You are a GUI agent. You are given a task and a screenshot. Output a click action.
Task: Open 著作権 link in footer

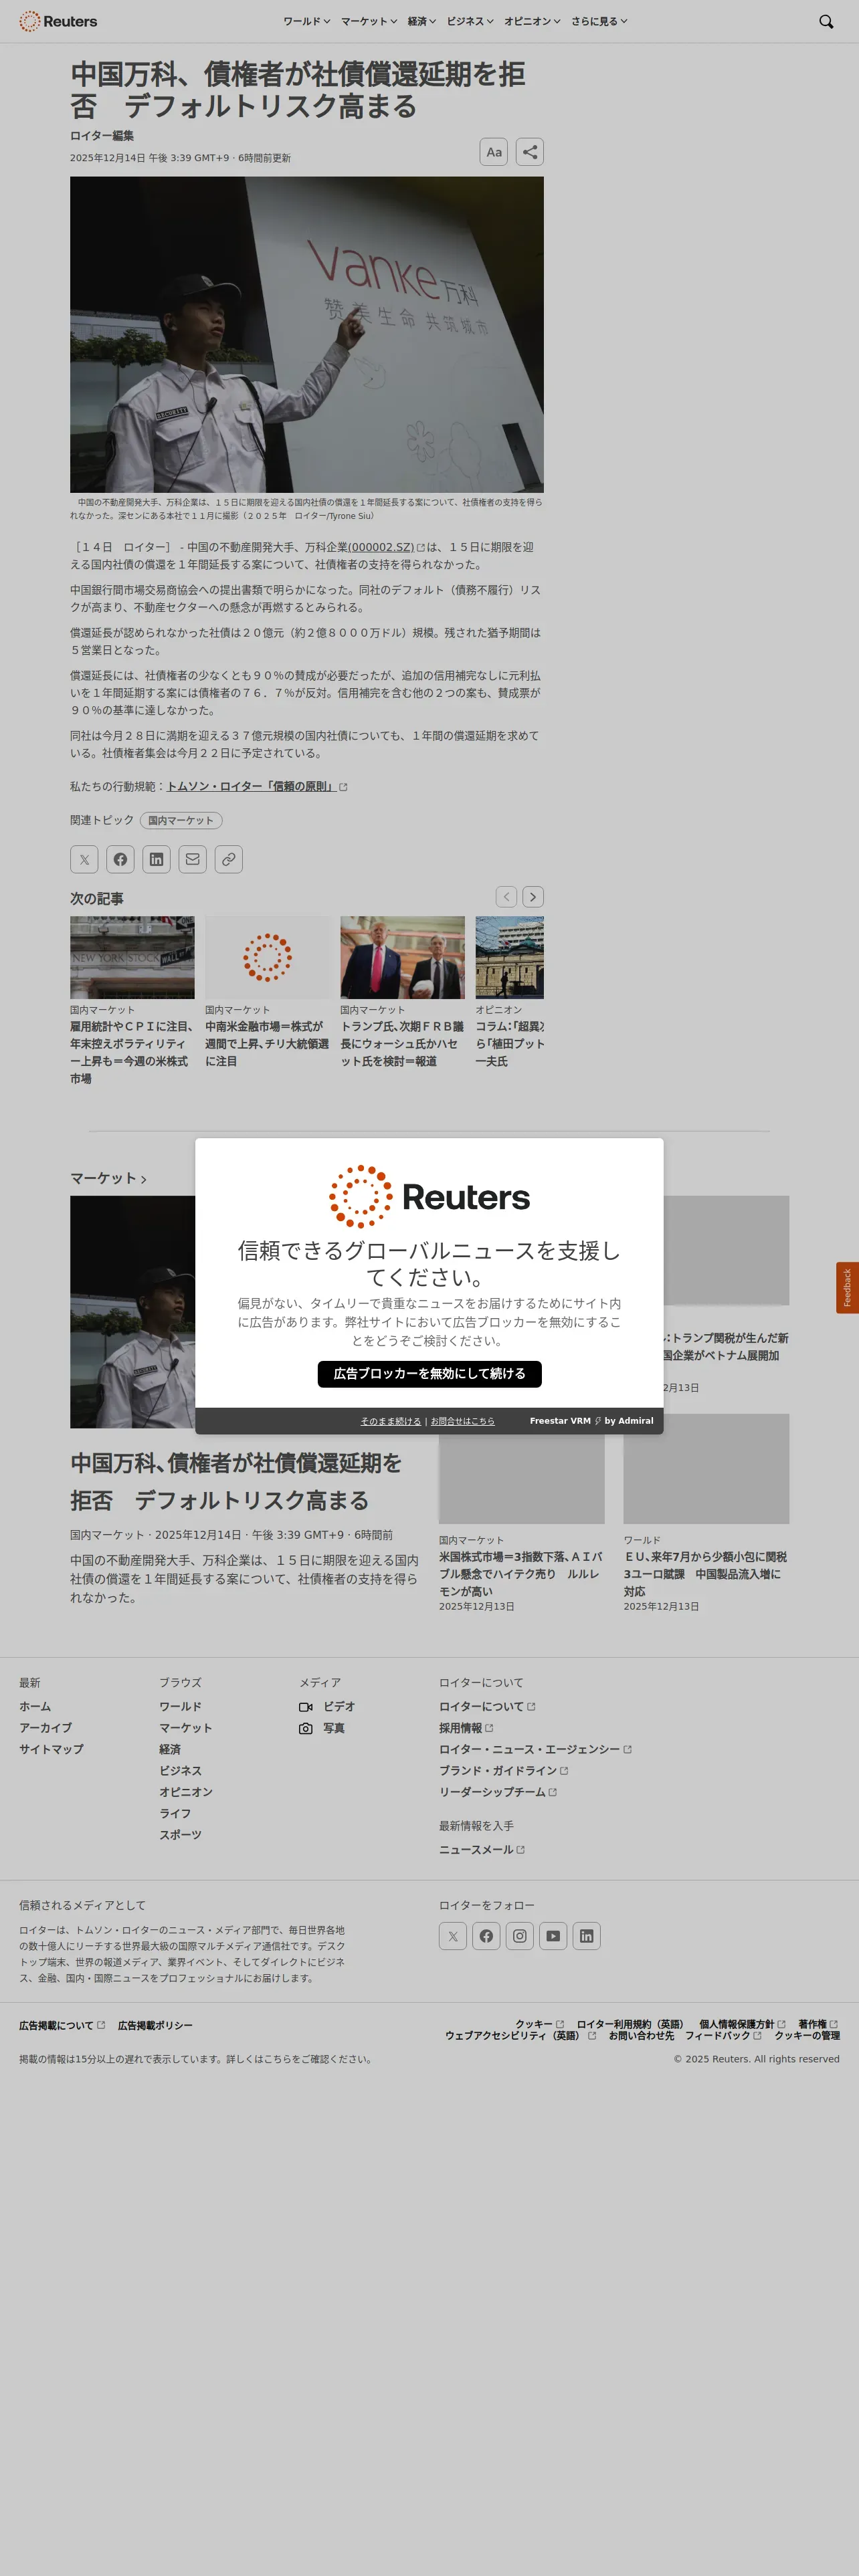point(818,2024)
